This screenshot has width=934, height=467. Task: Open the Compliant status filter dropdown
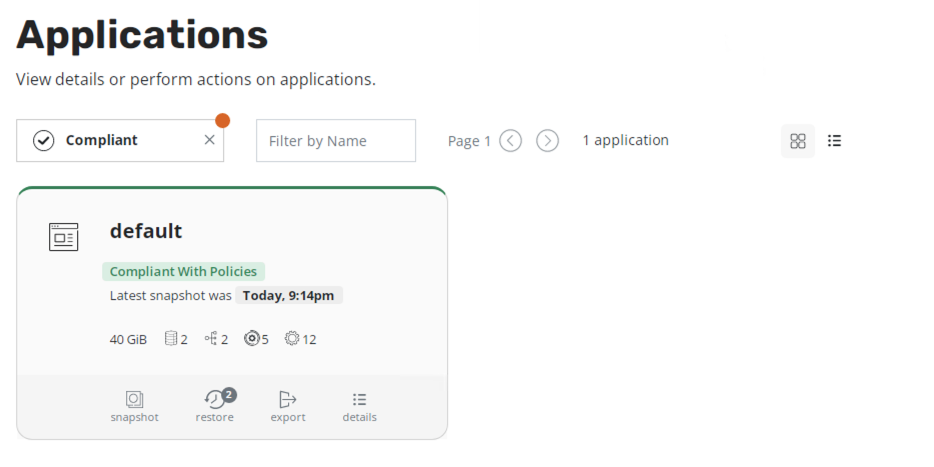(110, 141)
